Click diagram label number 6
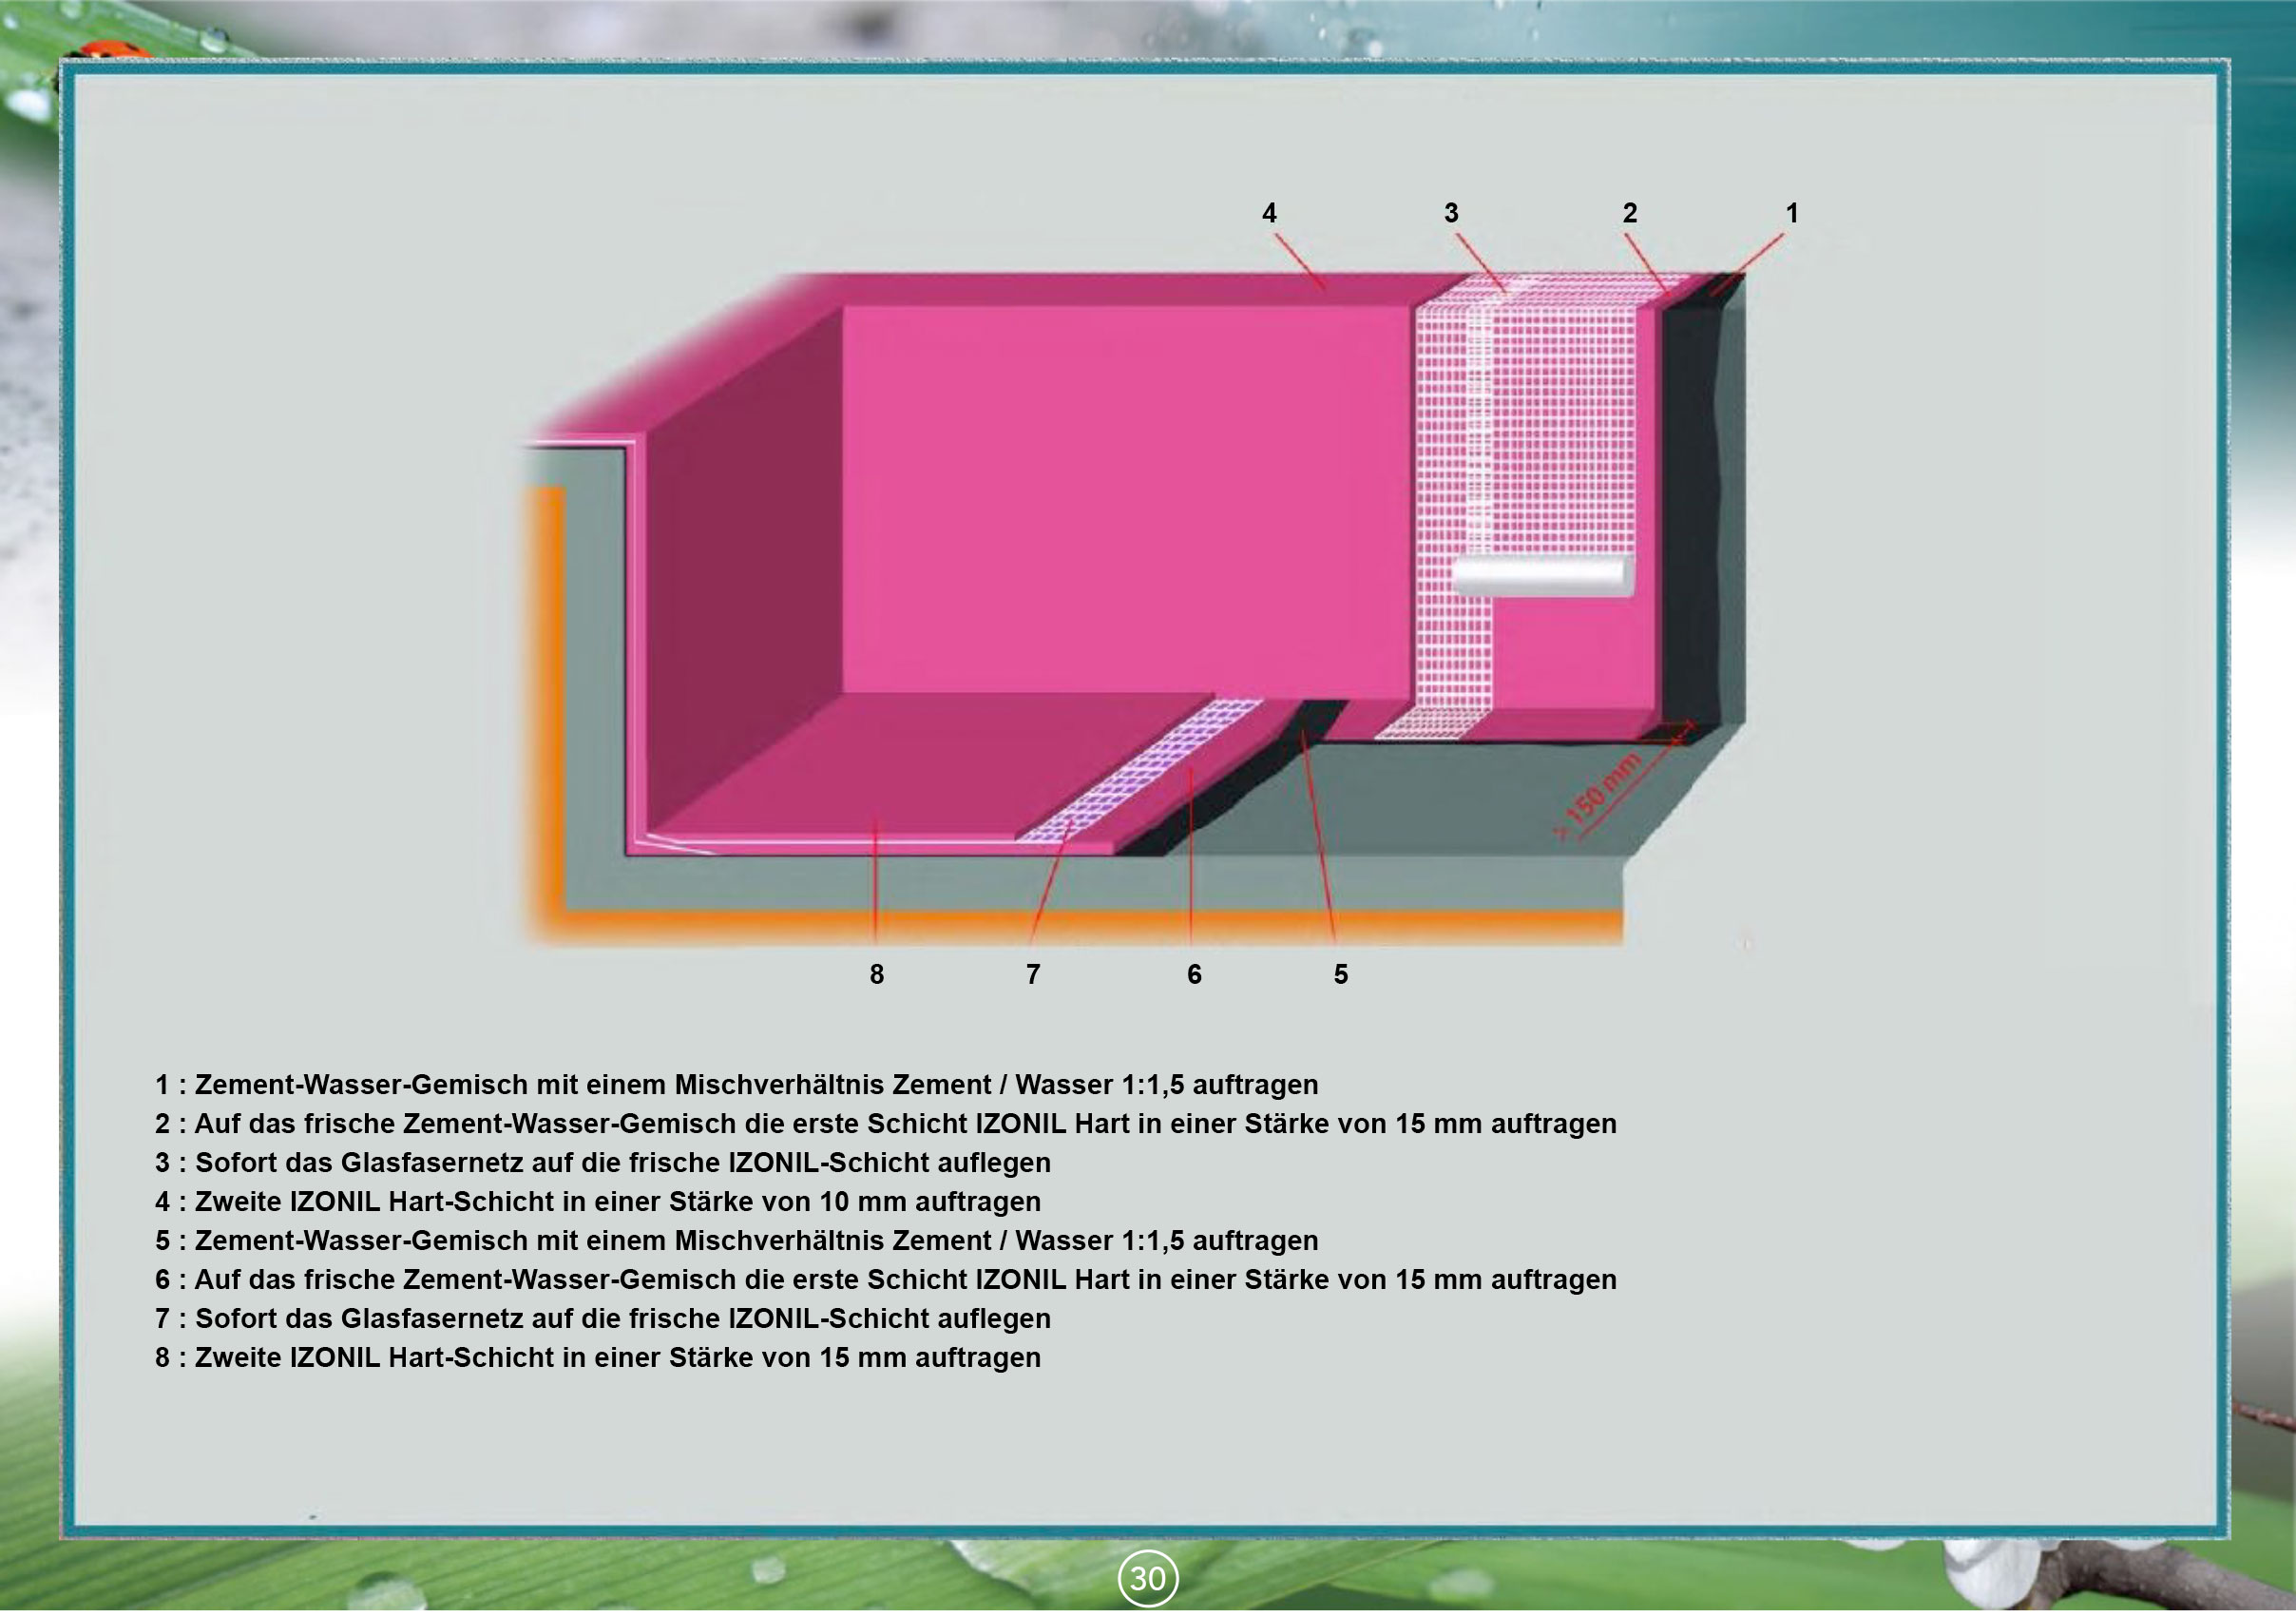This screenshot has height=1616, width=2296. [x=1194, y=975]
